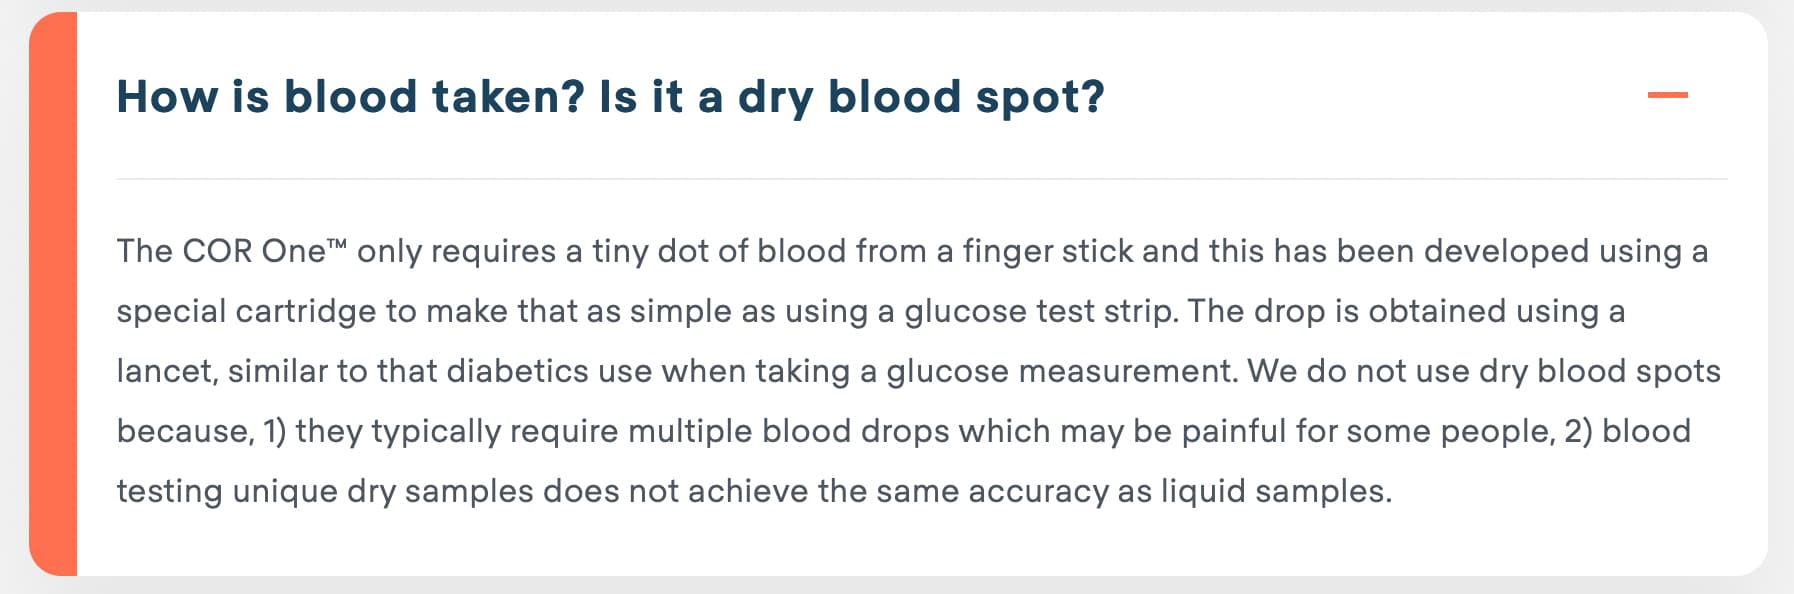Click the word 'because,' starting the fourth line
Viewport: 1794px width, 594px height.
(x=186, y=431)
